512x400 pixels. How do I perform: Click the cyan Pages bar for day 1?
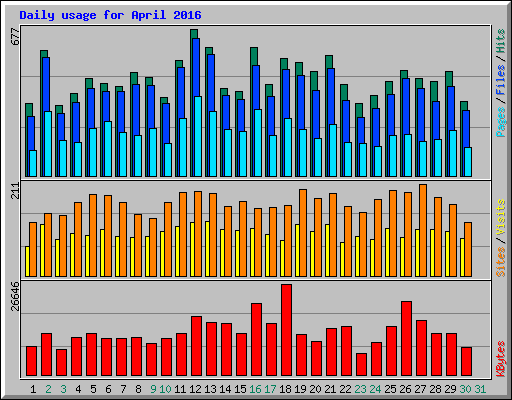click(33, 163)
